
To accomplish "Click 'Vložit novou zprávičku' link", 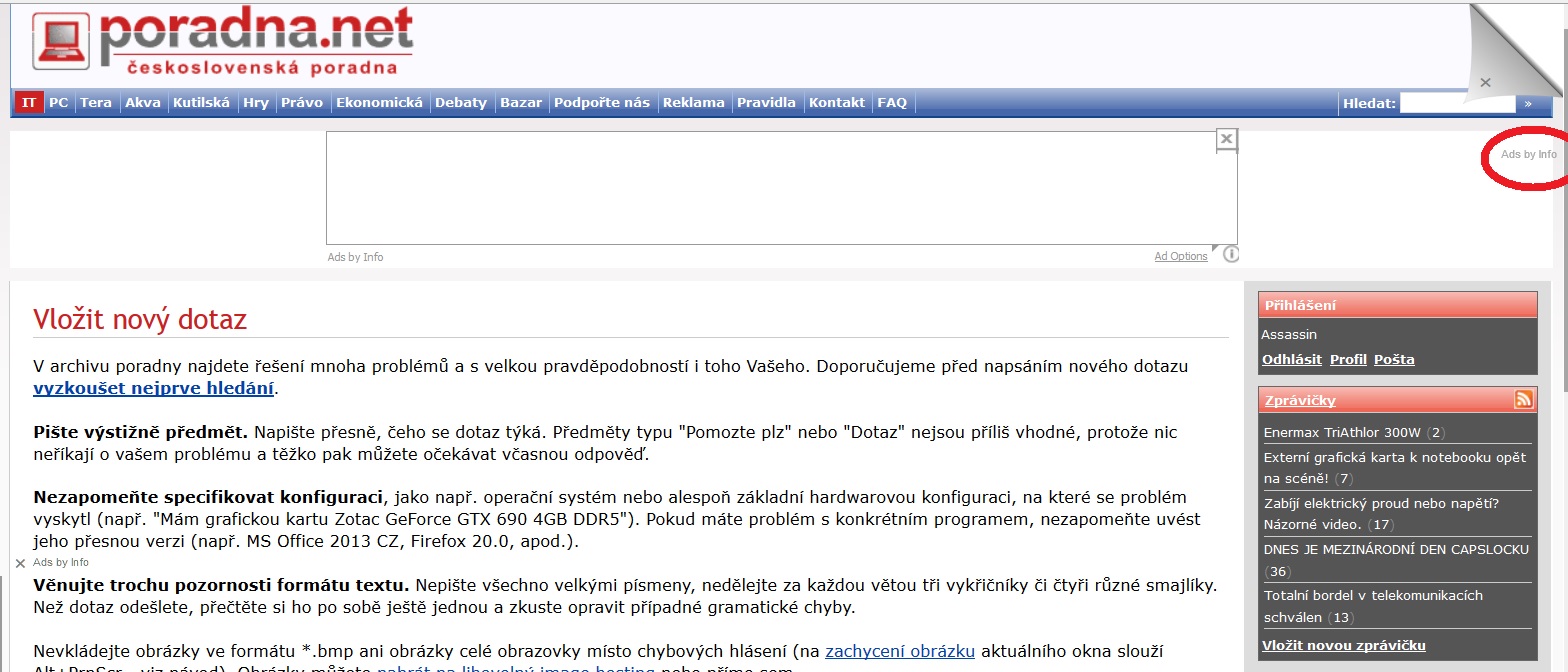I will (1344, 645).
